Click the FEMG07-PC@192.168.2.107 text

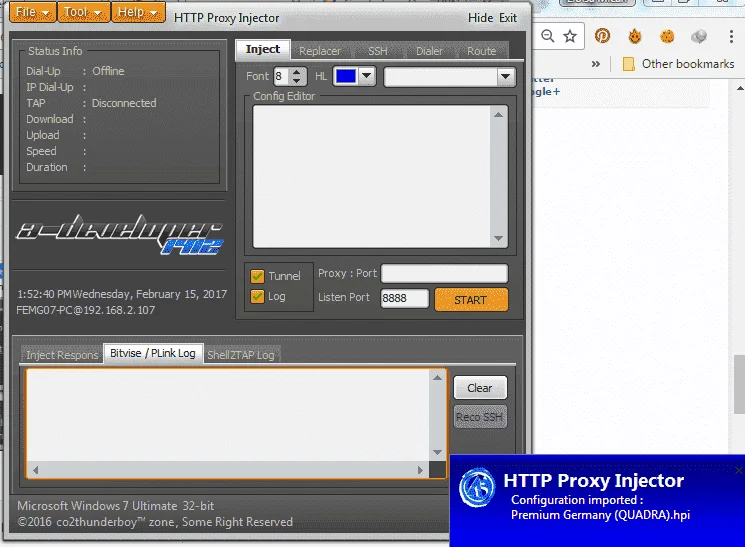click(x=86, y=310)
